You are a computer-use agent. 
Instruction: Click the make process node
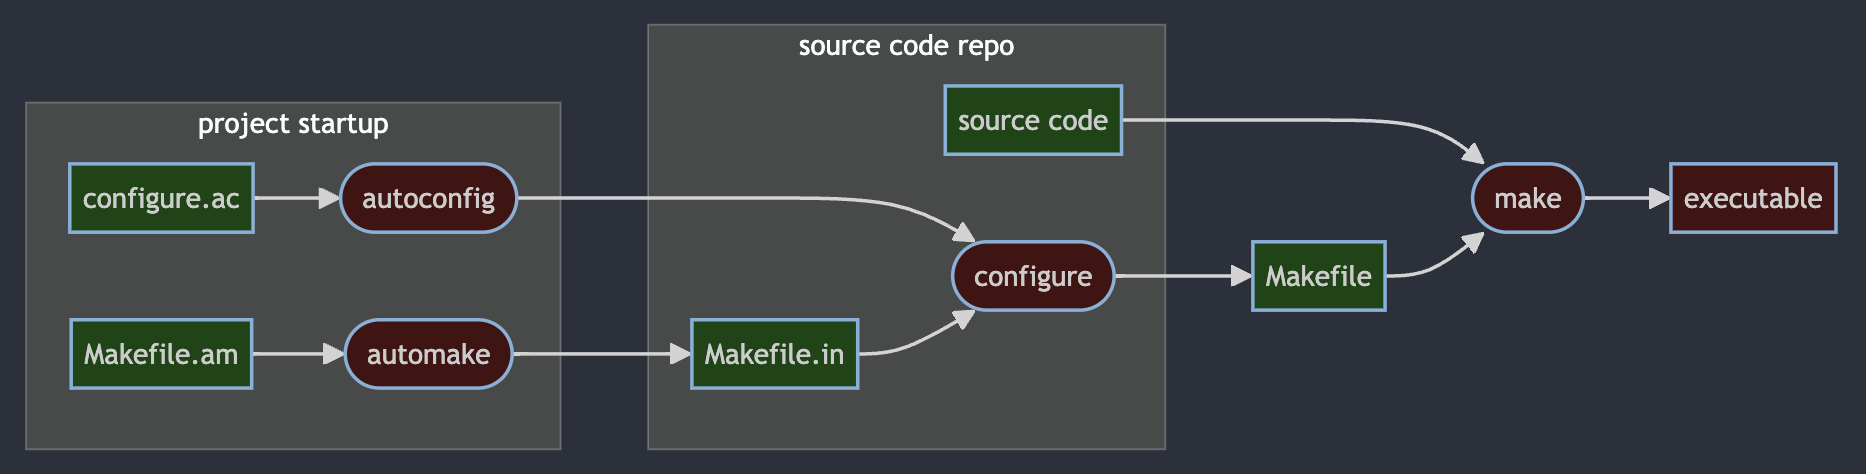1527,198
